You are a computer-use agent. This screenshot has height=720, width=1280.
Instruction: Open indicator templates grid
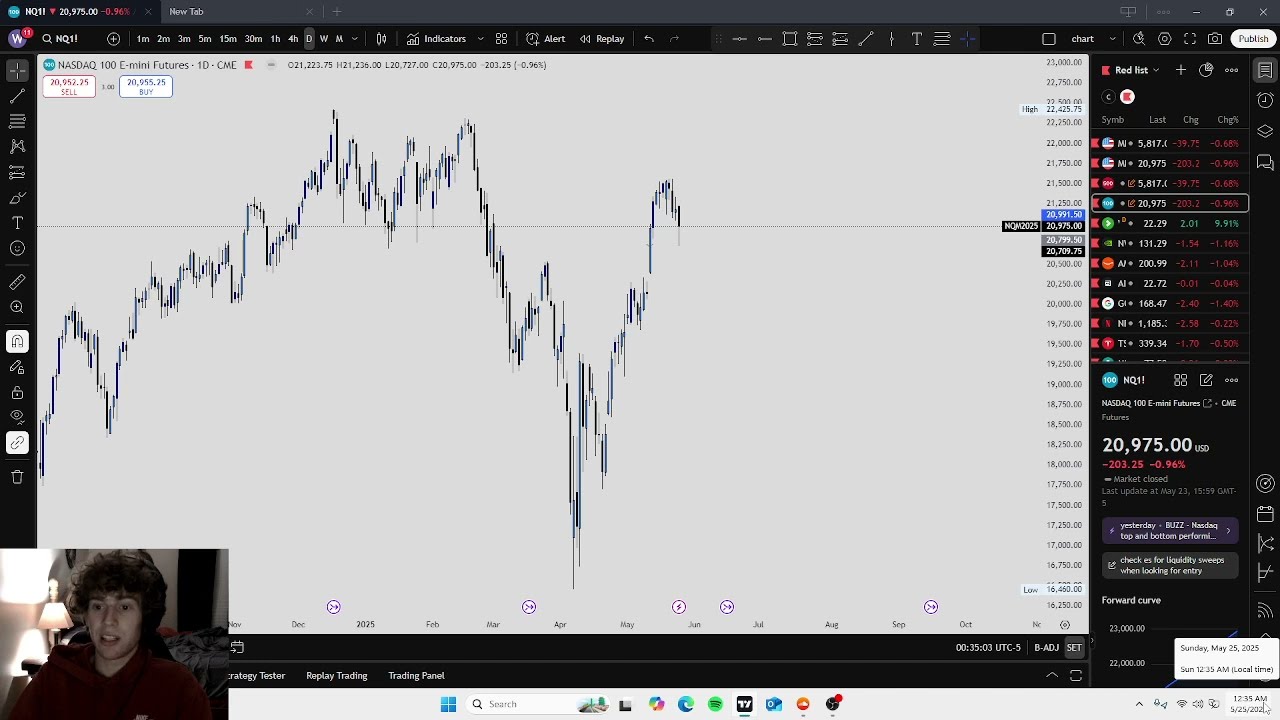tap(502, 39)
